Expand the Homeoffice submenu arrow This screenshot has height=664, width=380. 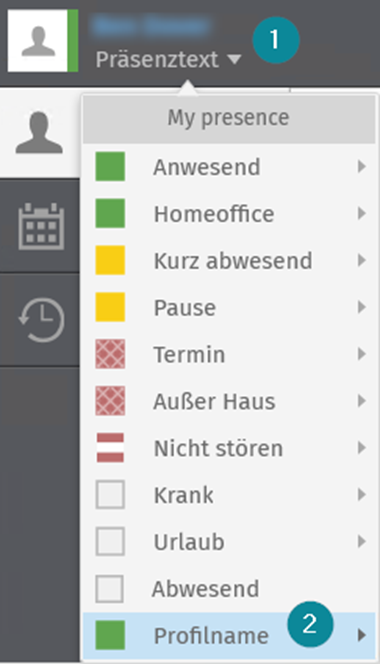click(361, 213)
